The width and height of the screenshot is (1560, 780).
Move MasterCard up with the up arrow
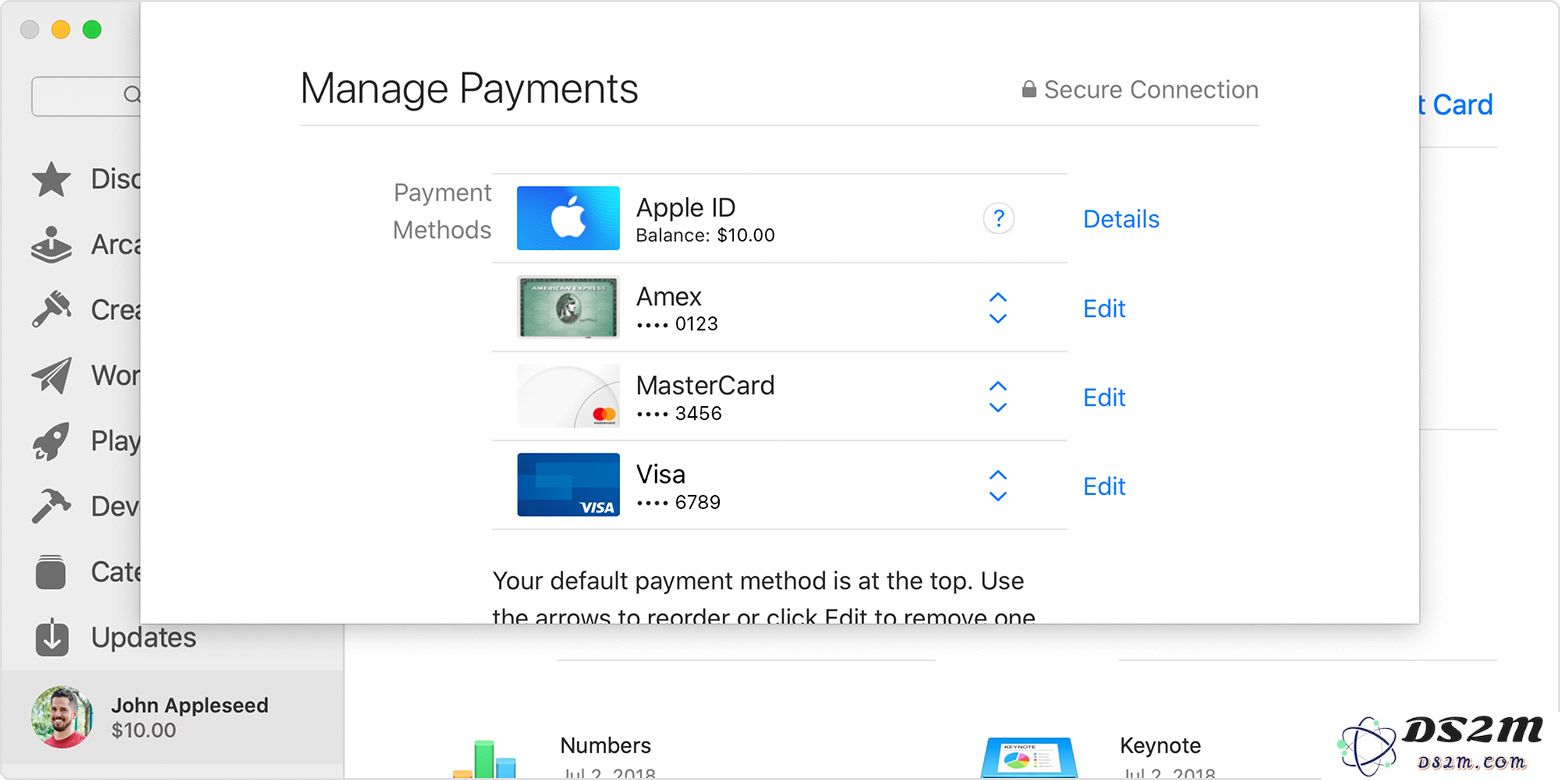pyautogui.click(x=997, y=386)
